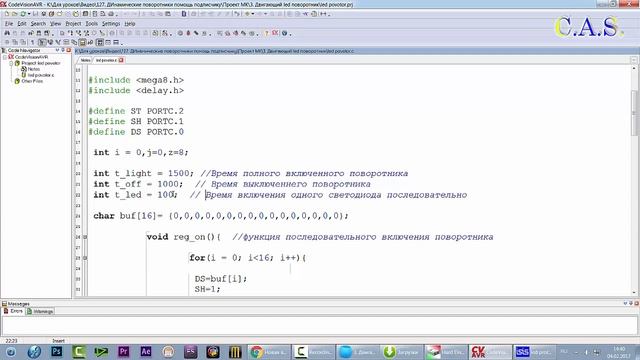Collapse the code fold at the for loop

[x=85, y=258]
